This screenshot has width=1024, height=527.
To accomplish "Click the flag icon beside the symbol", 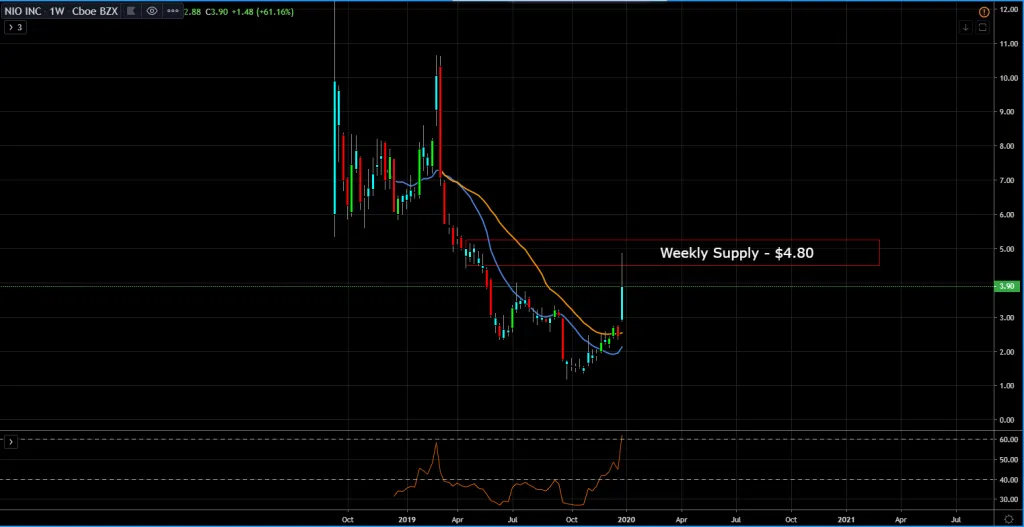I will click(131, 11).
